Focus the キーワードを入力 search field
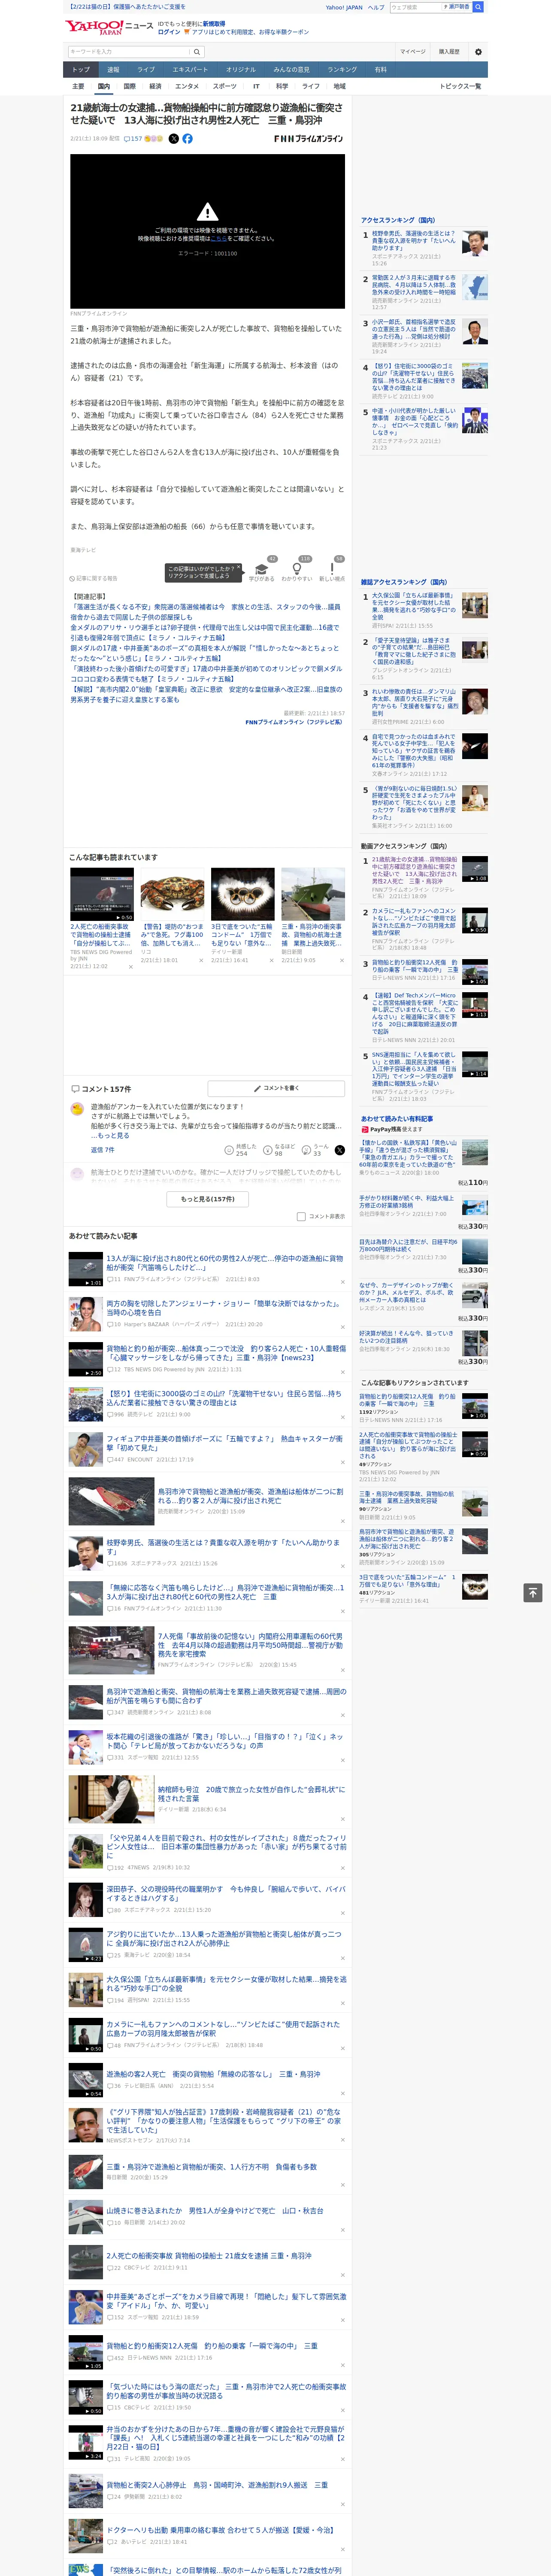 coord(129,52)
